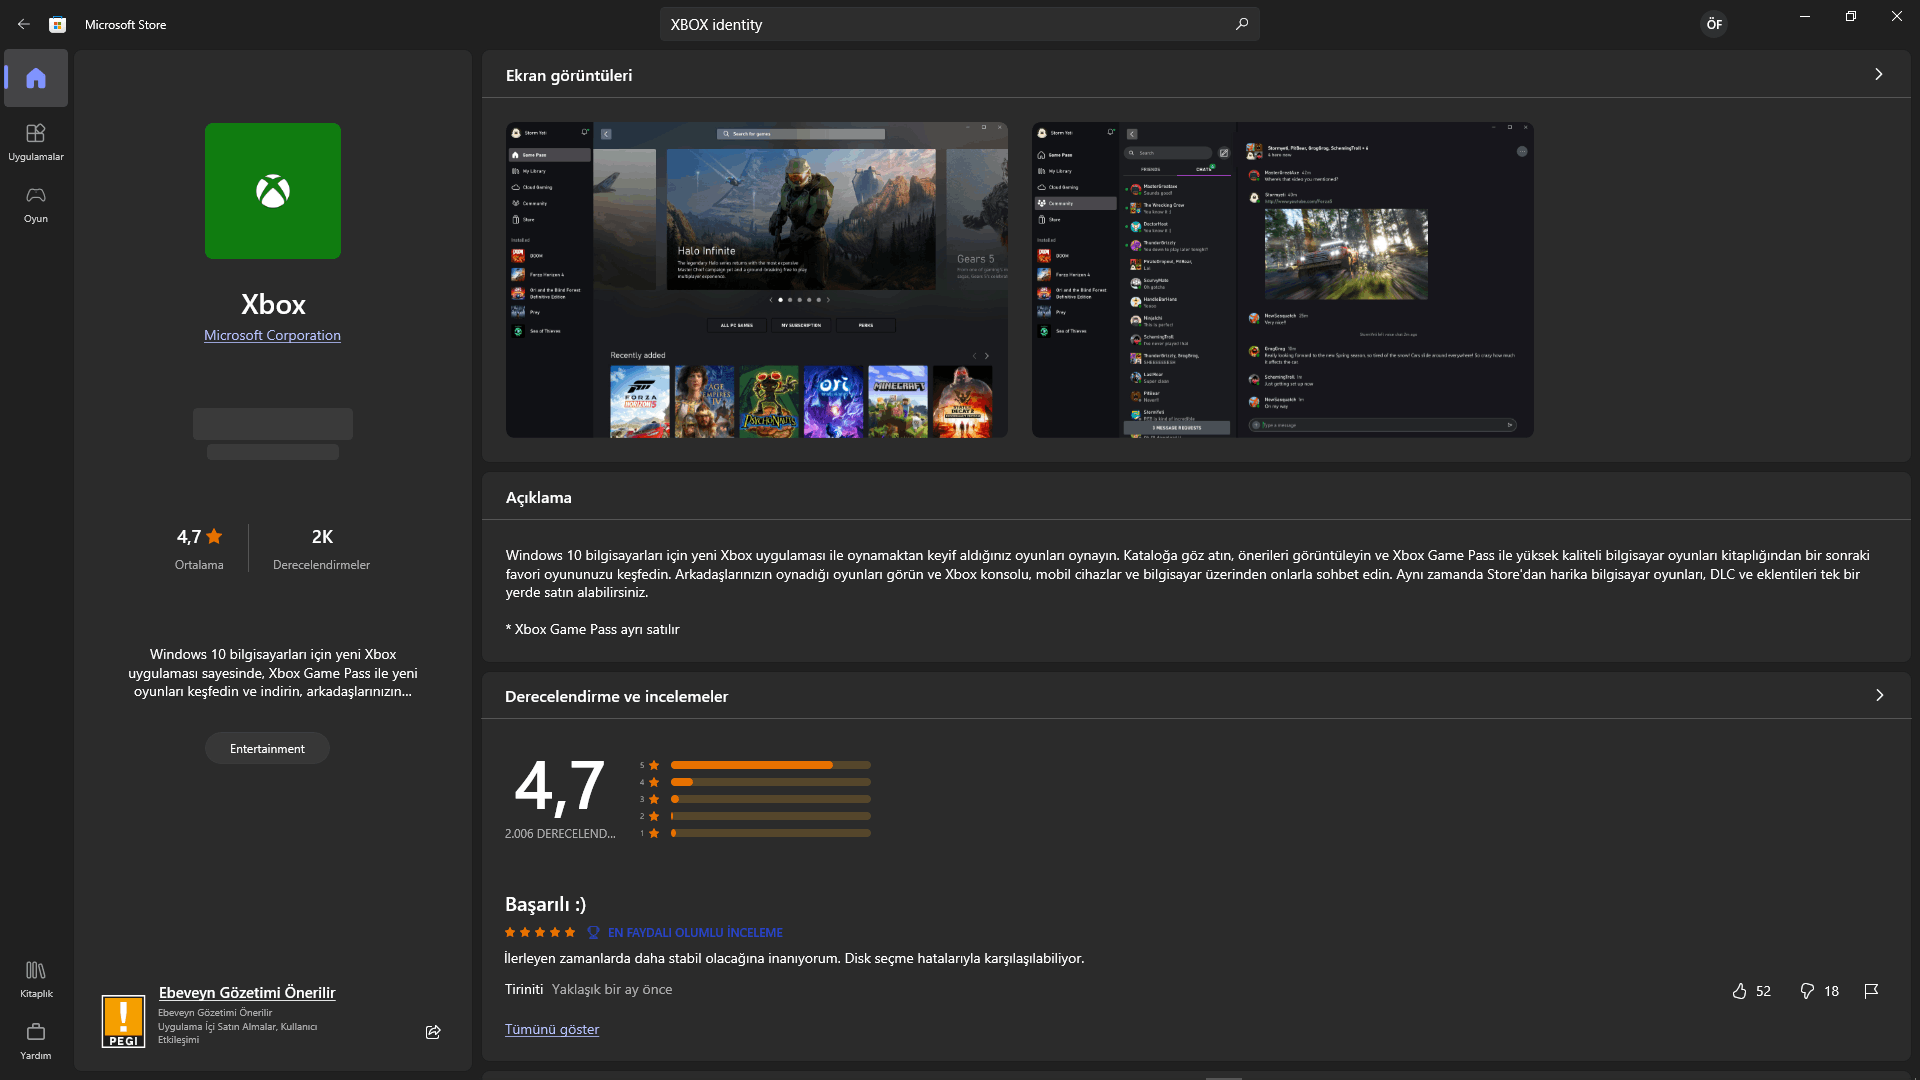The width and height of the screenshot is (1920, 1080).
Task: Toggle thumbs up on Tiriniti review
Action: tap(1738, 990)
